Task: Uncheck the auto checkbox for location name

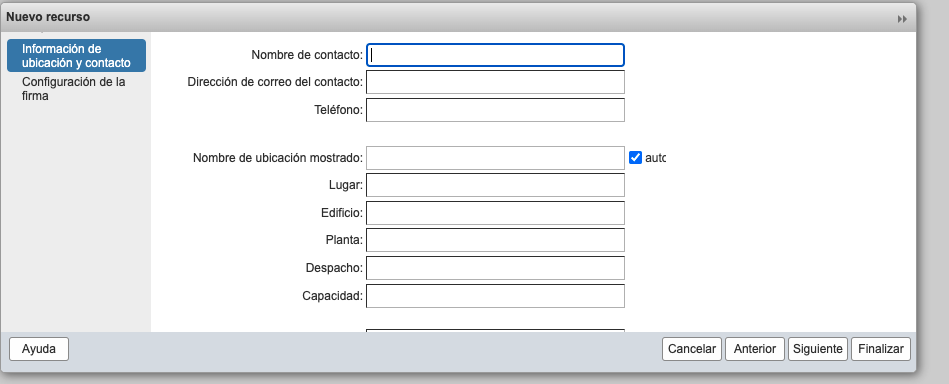Action: coord(635,157)
